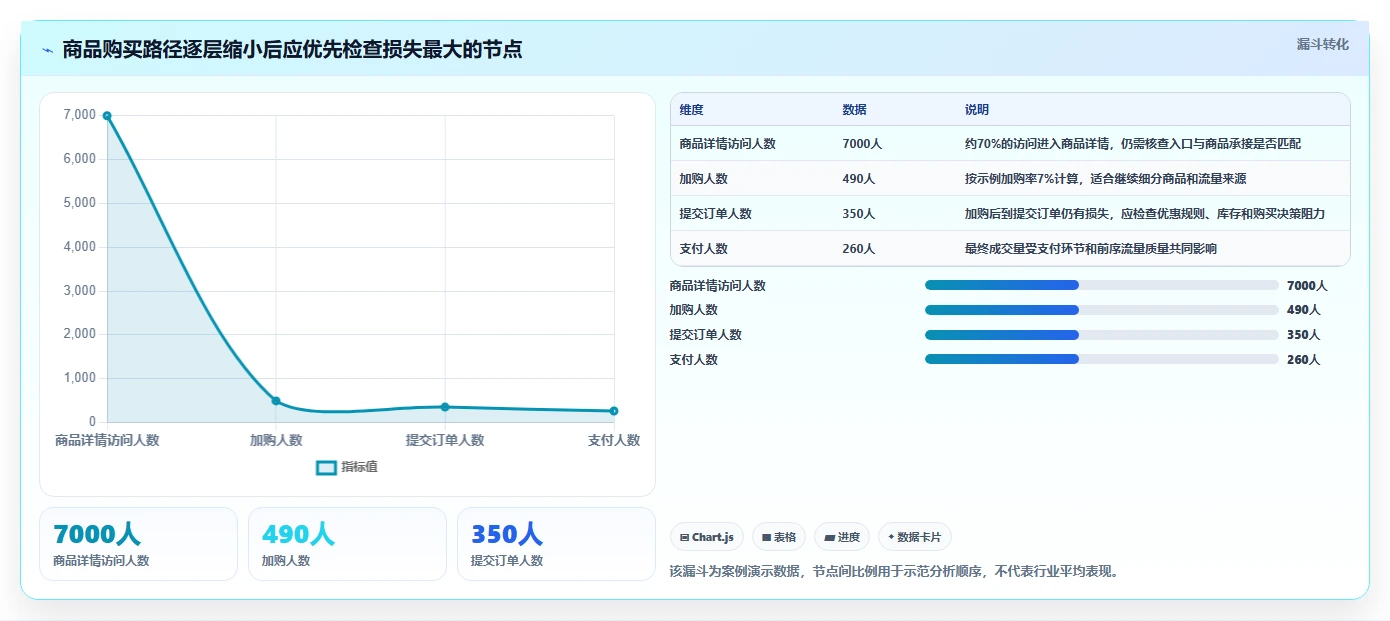Click the 490人 data card
Image resolution: width=1390 pixels, height=621 pixels.
(x=347, y=544)
